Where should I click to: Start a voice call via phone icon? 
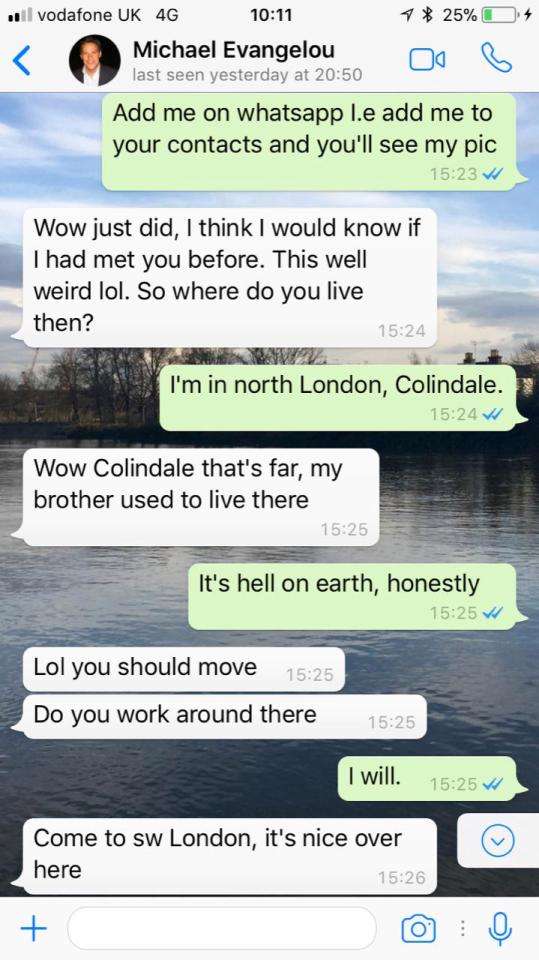point(496,58)
